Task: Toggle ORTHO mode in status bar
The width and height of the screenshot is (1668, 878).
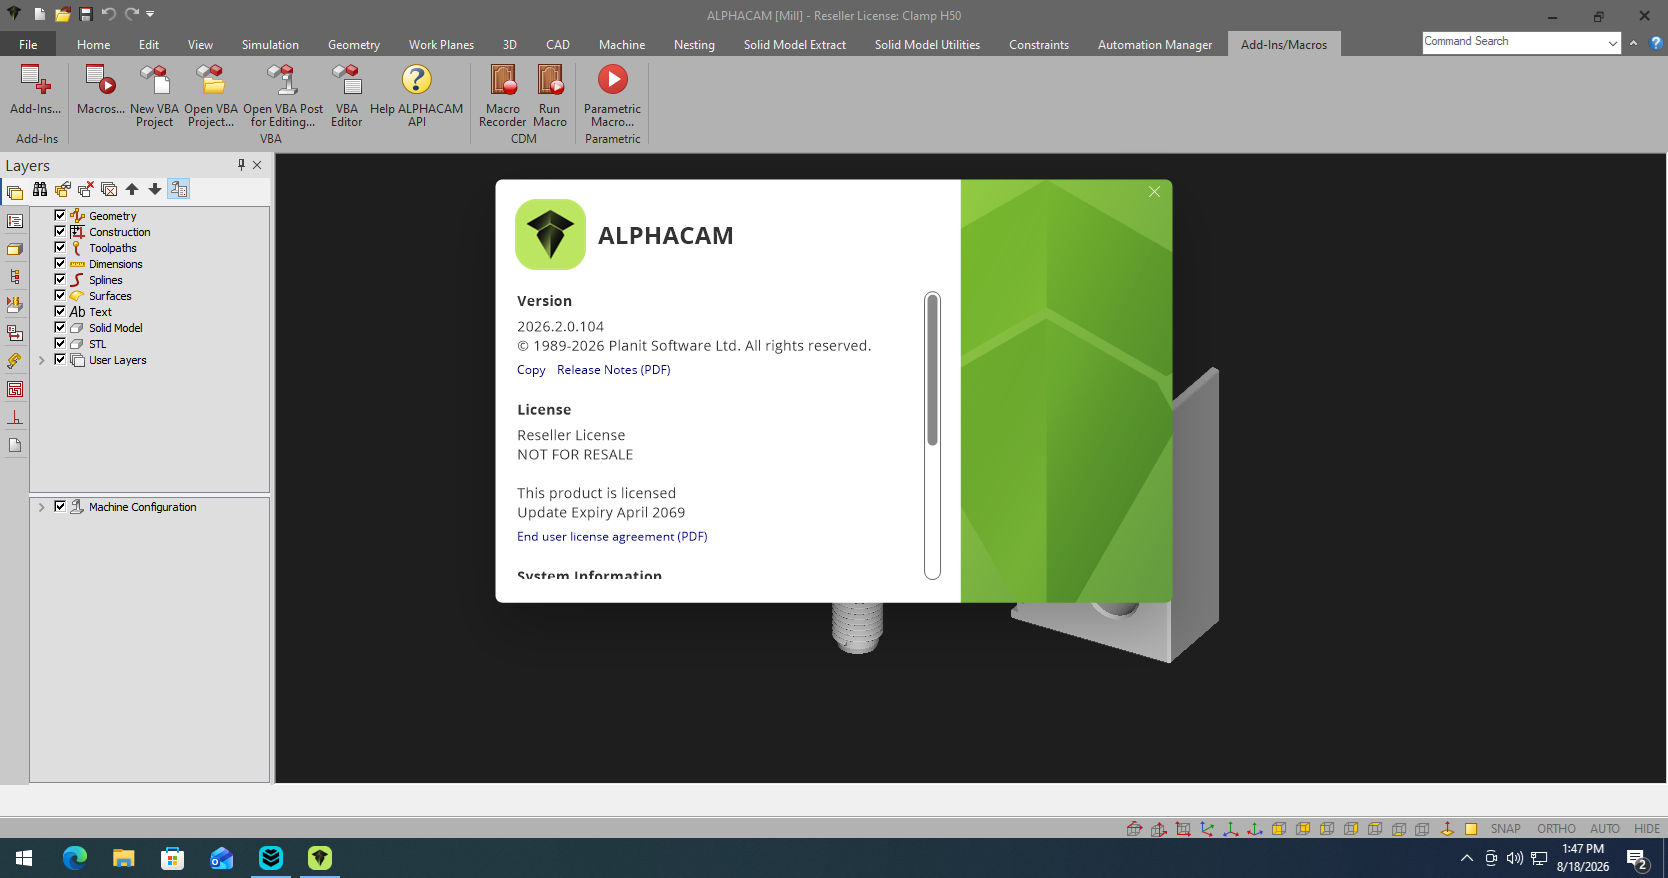Action: [x=1556, y=829]
